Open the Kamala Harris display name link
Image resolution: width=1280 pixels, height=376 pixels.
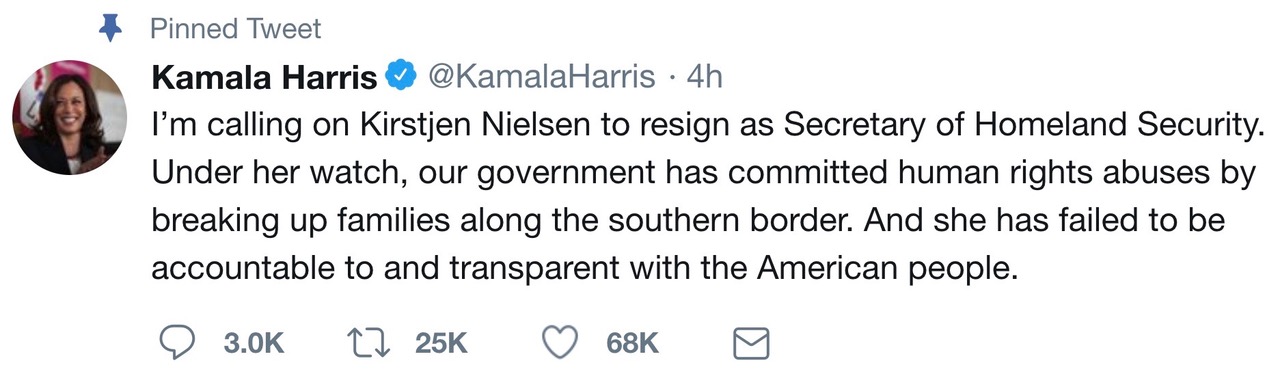264,77
